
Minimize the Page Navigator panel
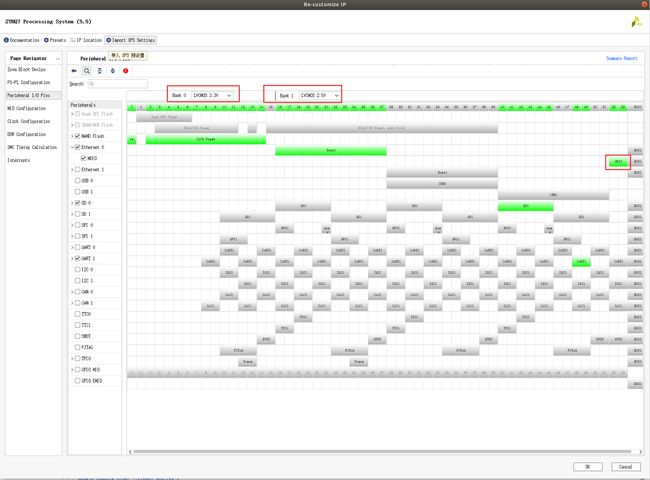(58, 59)
